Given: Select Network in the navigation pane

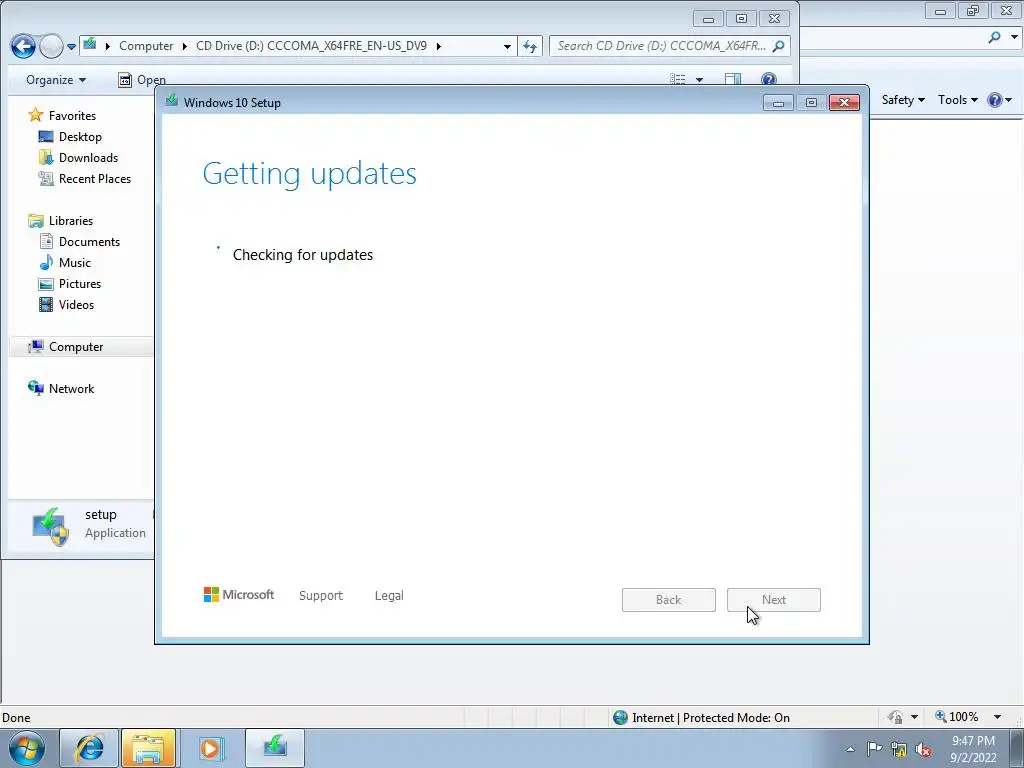Looking at the screenshot, I should [x=61, y=389].
